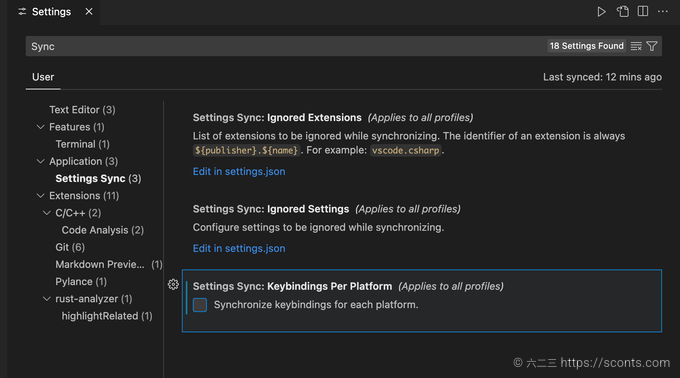Viewport: 680px width, 378px height.
Task: Click the vscode.csharp code example
Action: [x=405, y=150]
